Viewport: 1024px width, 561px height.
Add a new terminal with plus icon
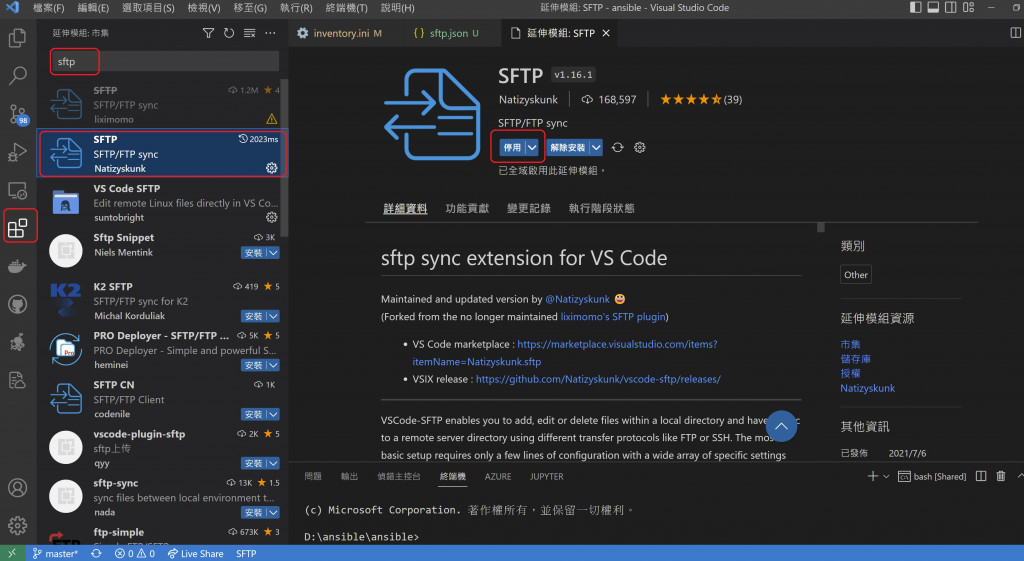tap(872, 476)
